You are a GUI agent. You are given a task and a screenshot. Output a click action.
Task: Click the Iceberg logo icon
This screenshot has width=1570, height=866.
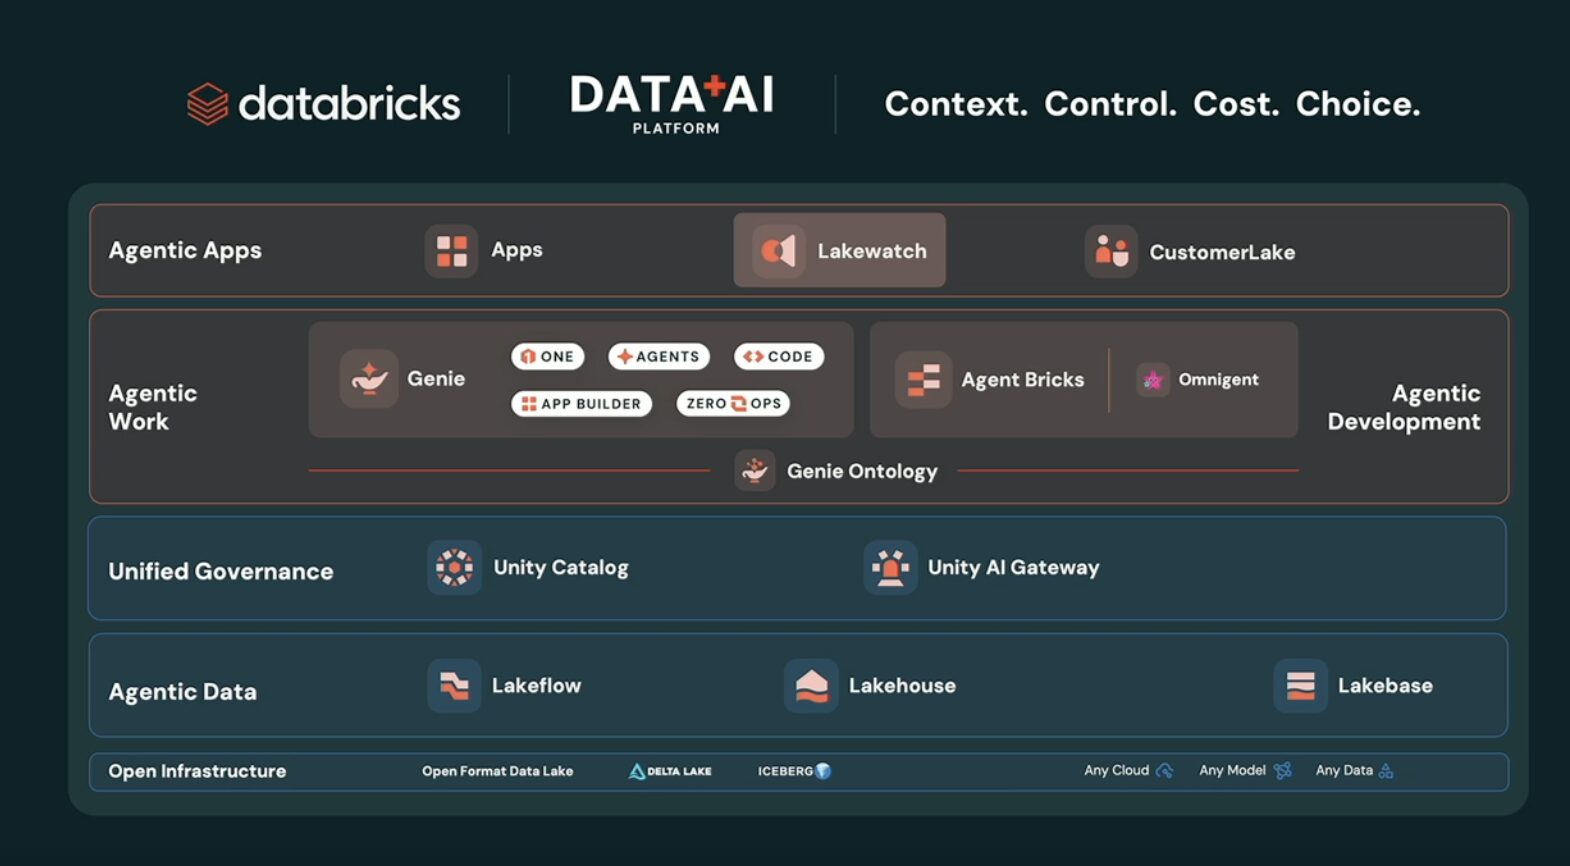click(823, 771)
